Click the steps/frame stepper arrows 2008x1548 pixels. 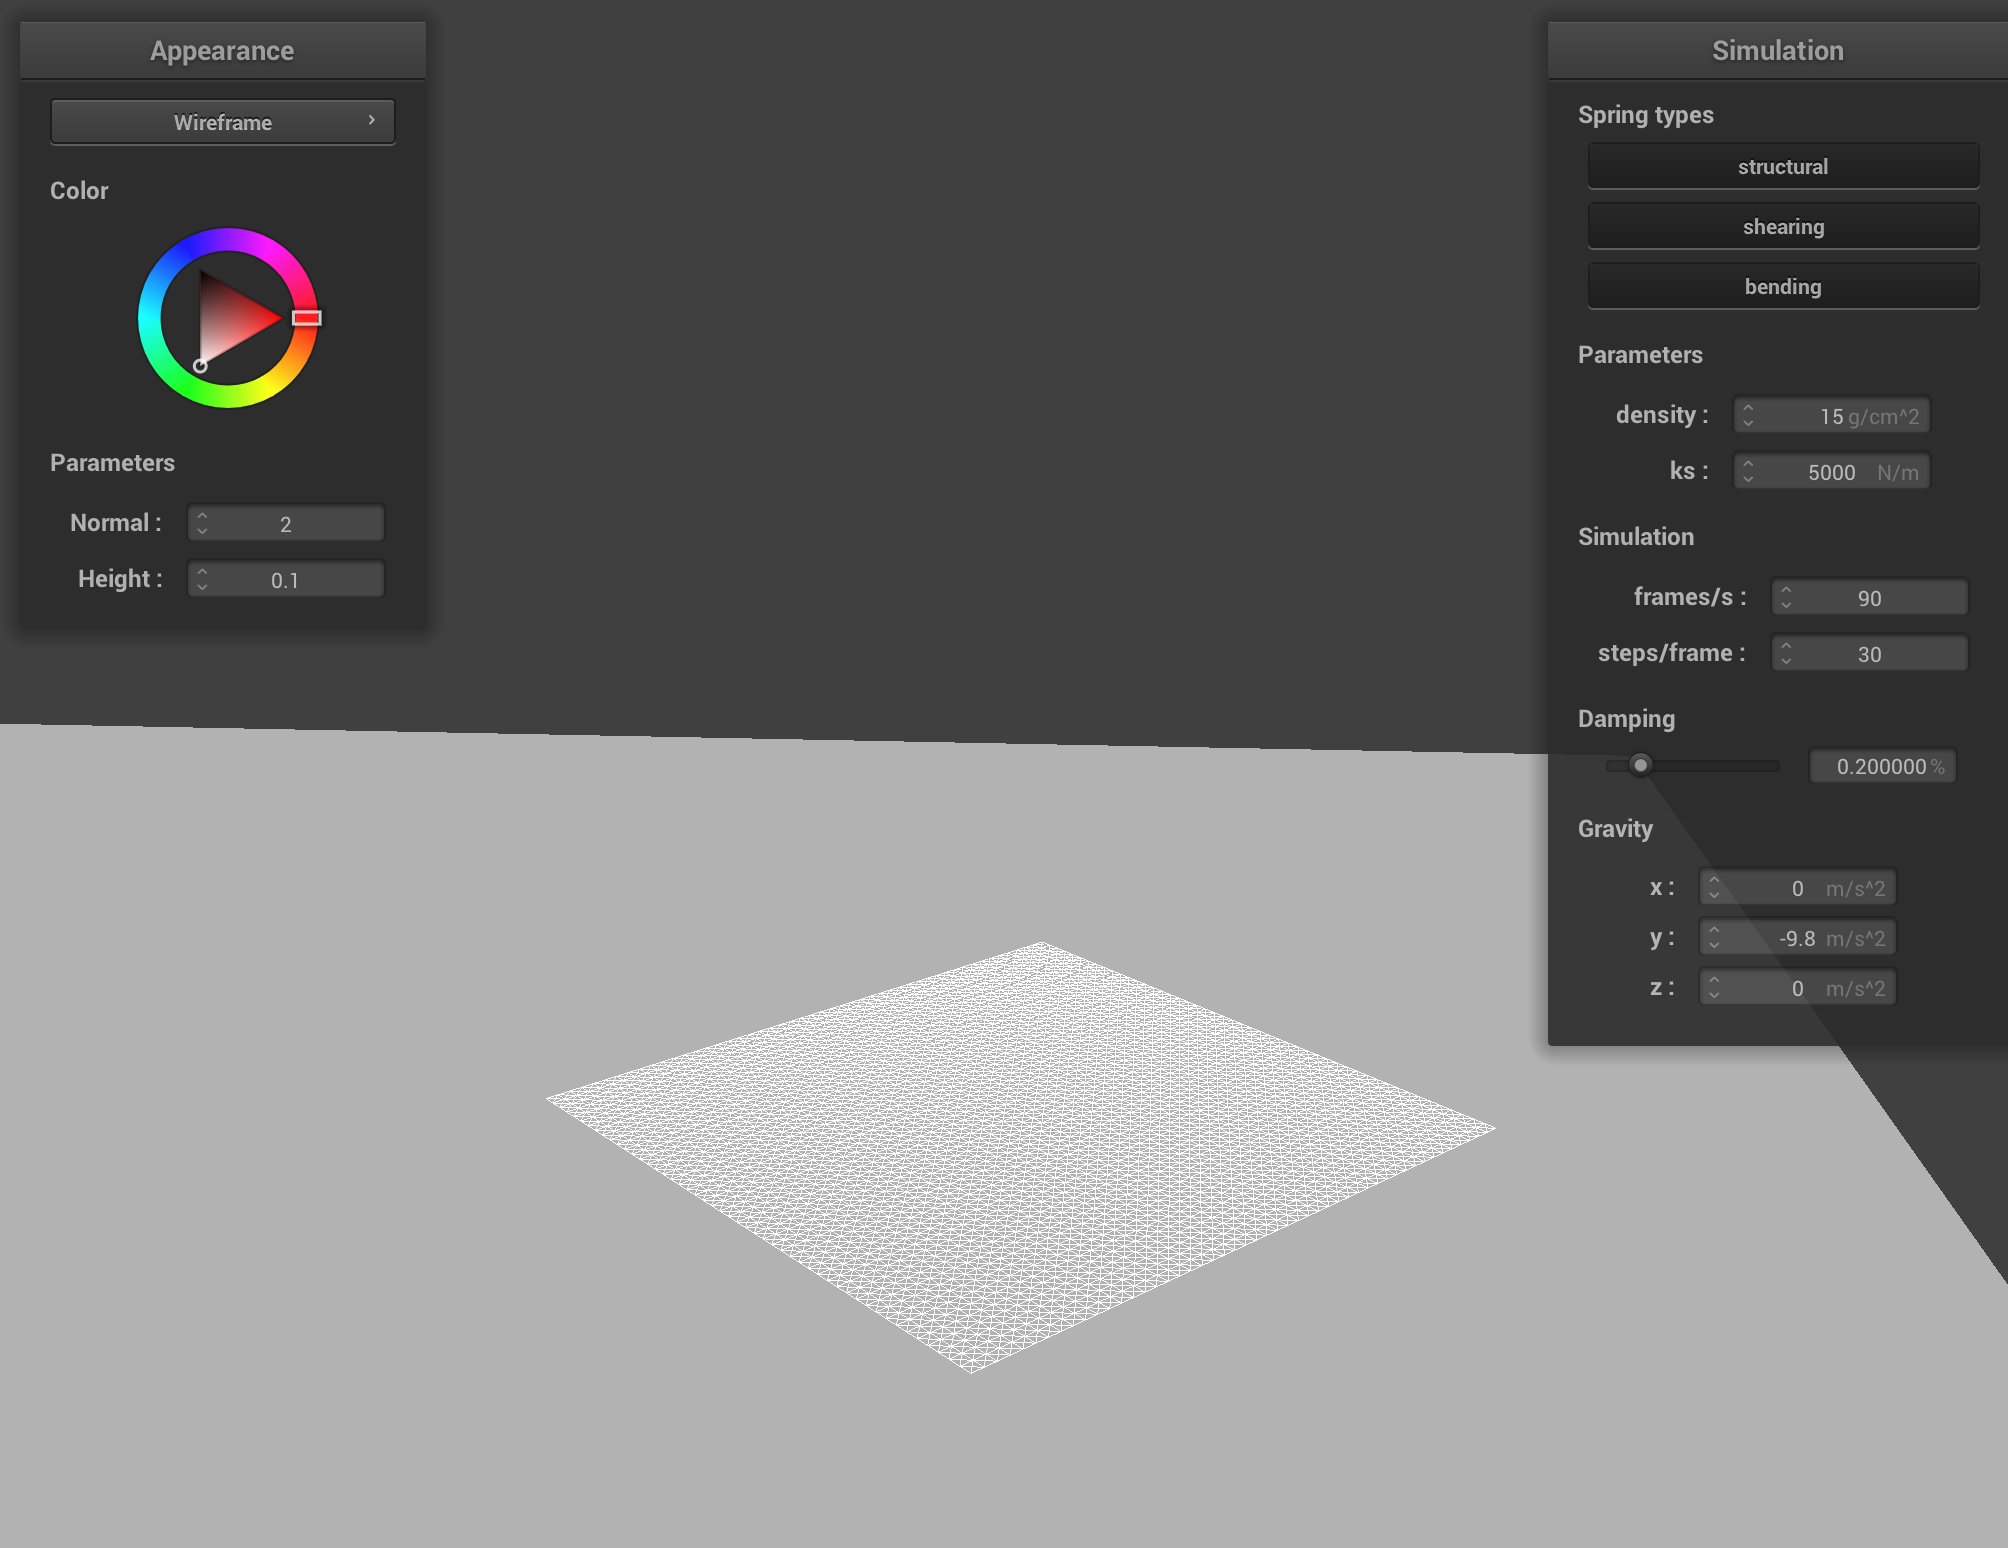click(x=1786, y=653)
